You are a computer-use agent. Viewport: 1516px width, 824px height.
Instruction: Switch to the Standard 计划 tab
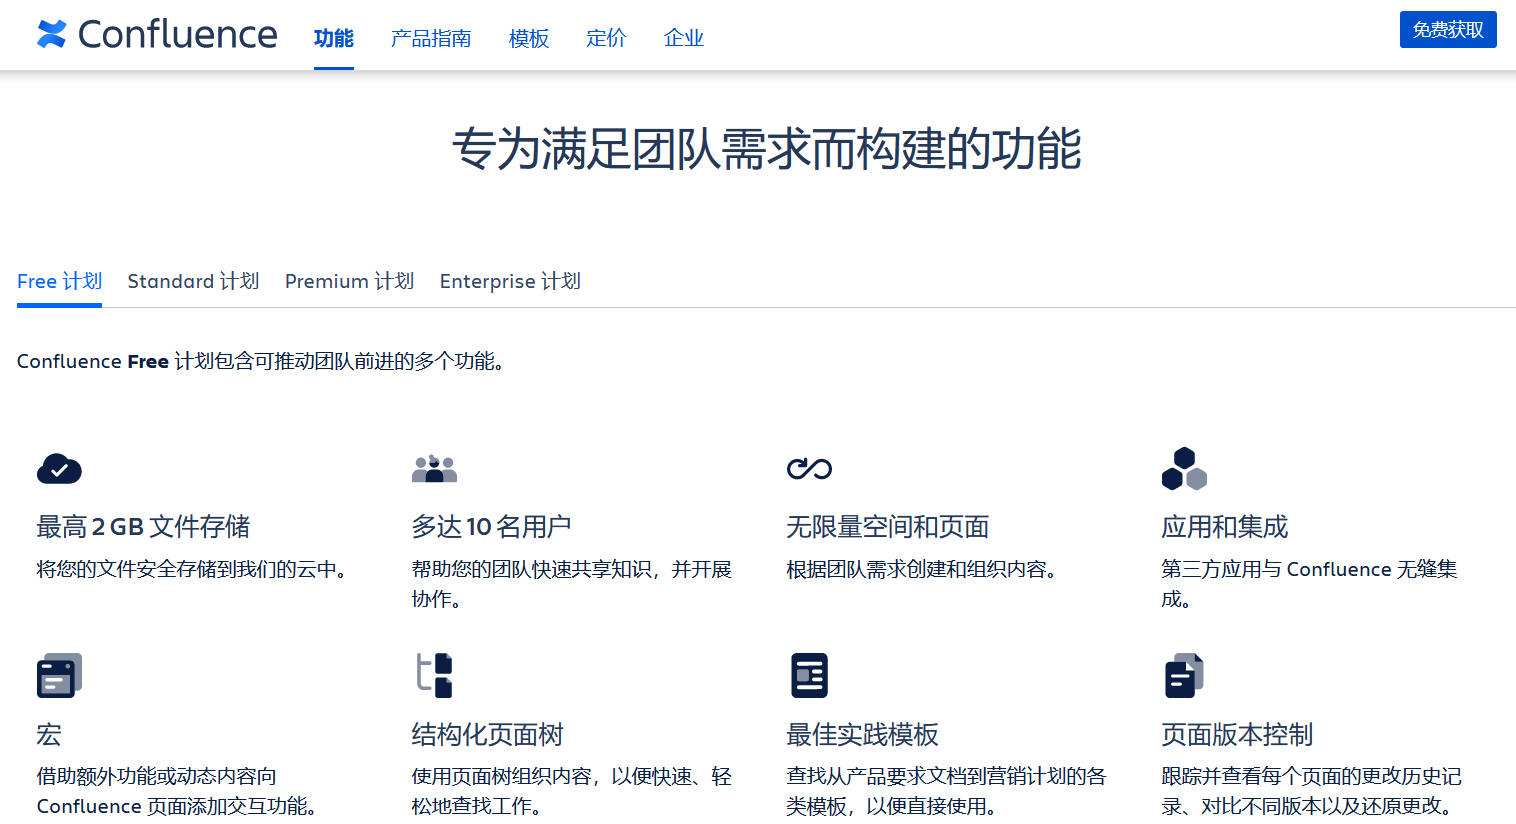pyautogui.click(x=193, y=281)
